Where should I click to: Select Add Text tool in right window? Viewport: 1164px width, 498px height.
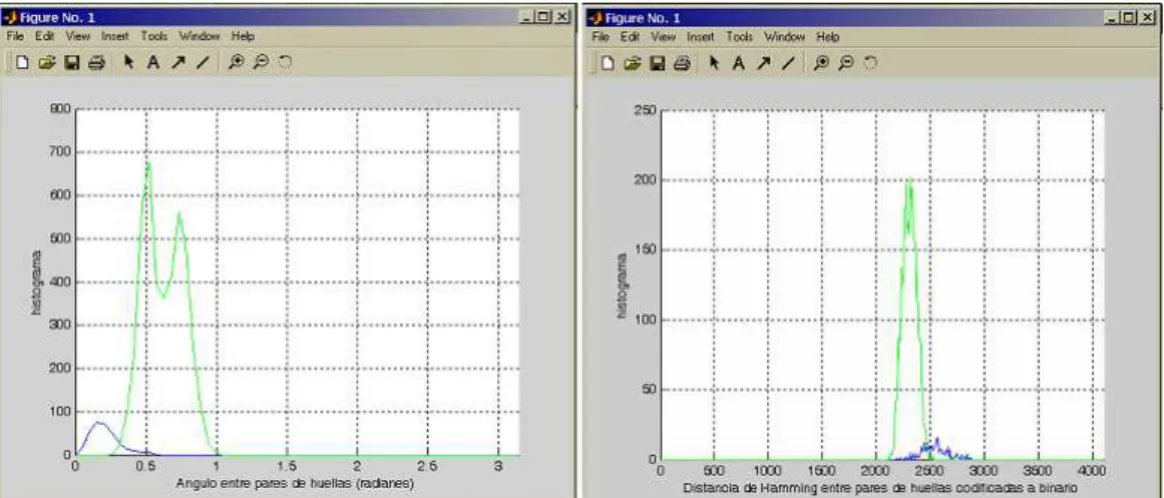pyautogui.click(x=738, y=64)
